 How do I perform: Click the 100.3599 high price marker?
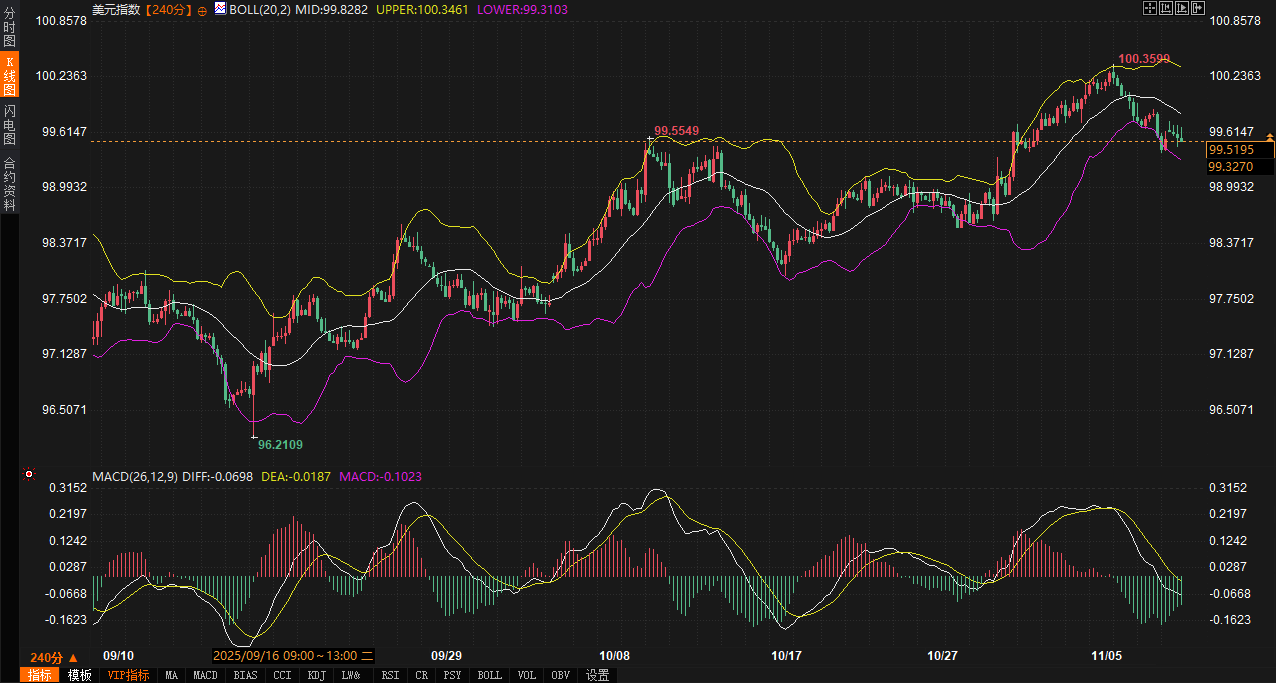pos(1143,59)
